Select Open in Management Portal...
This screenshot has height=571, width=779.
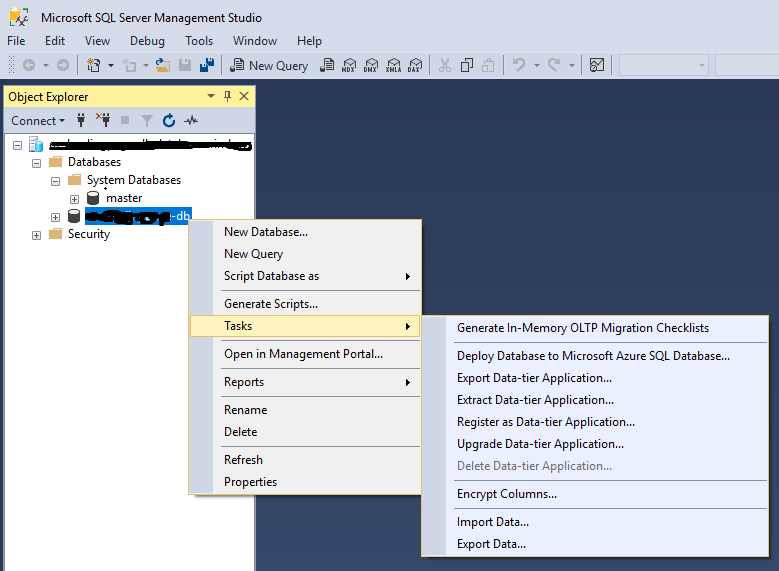coord(305,354)
